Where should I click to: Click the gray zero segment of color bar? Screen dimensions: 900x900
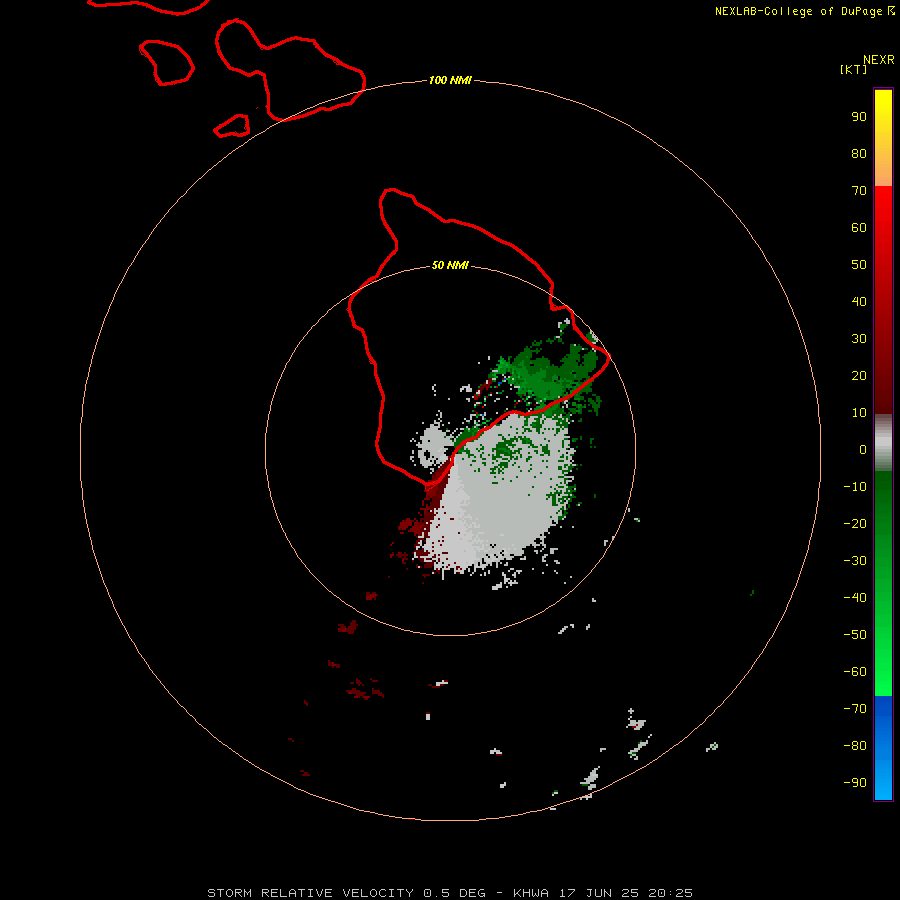pos(883,443)
